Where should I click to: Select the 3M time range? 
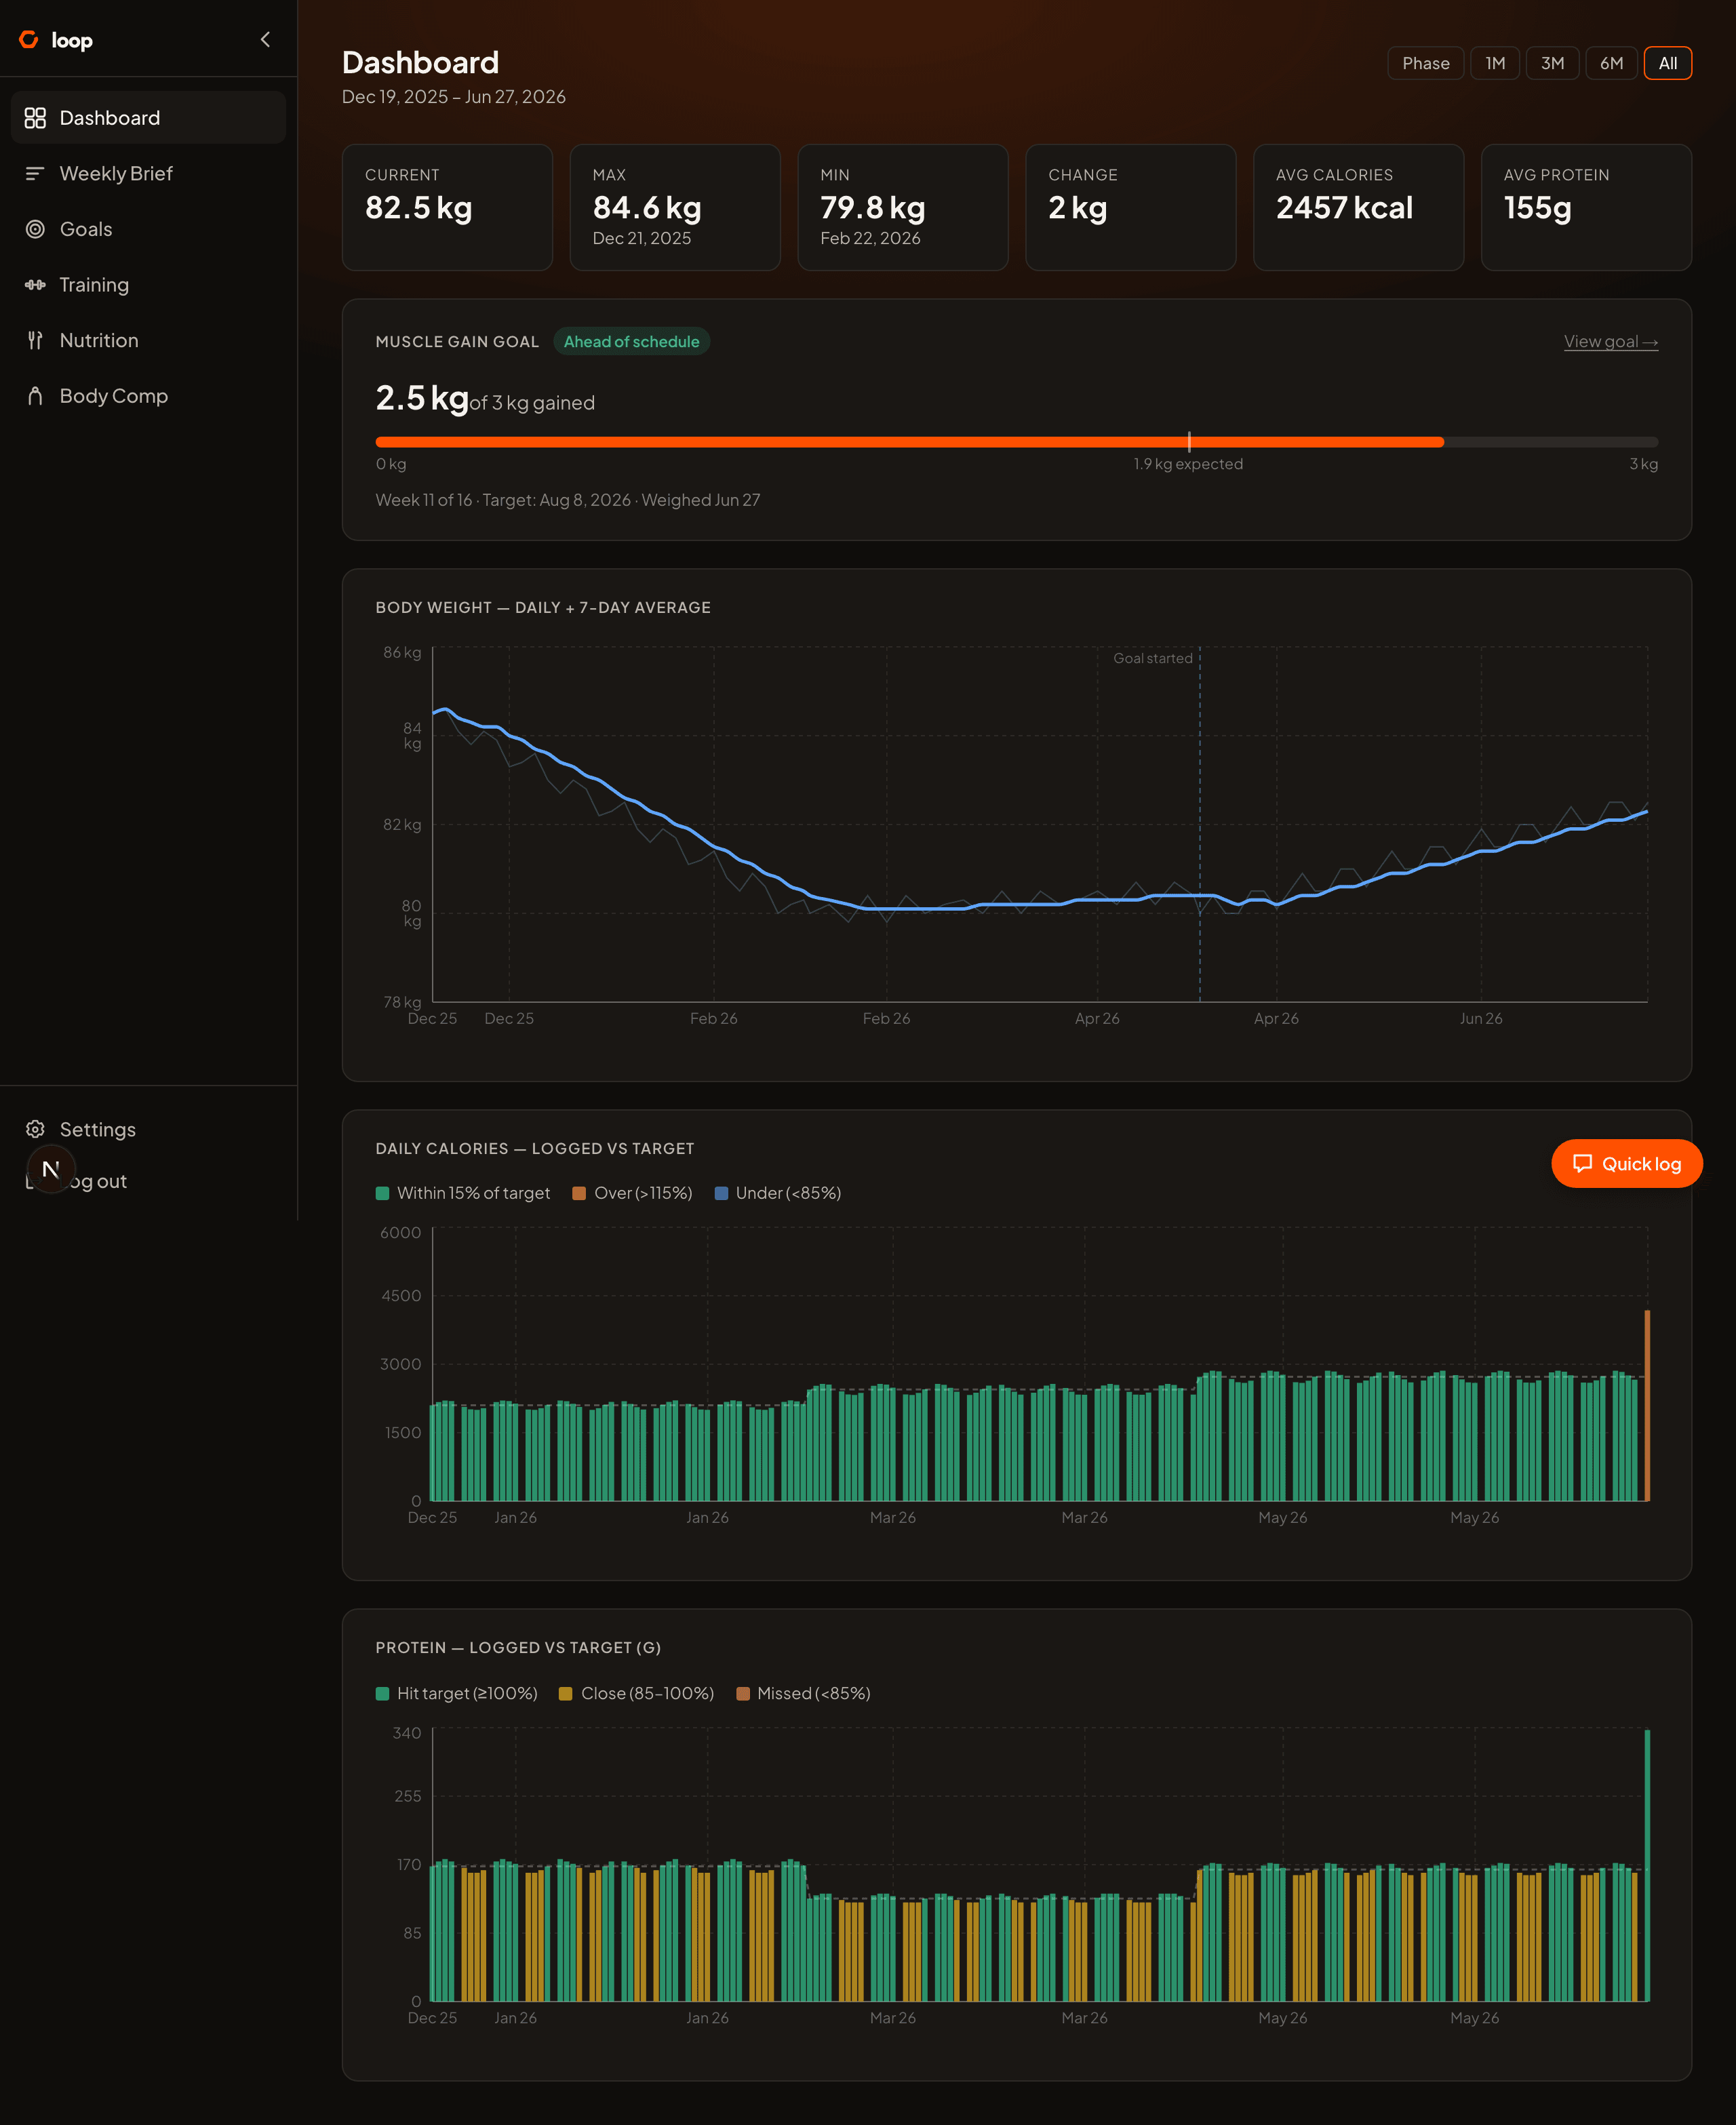(x=1552, y=63)
